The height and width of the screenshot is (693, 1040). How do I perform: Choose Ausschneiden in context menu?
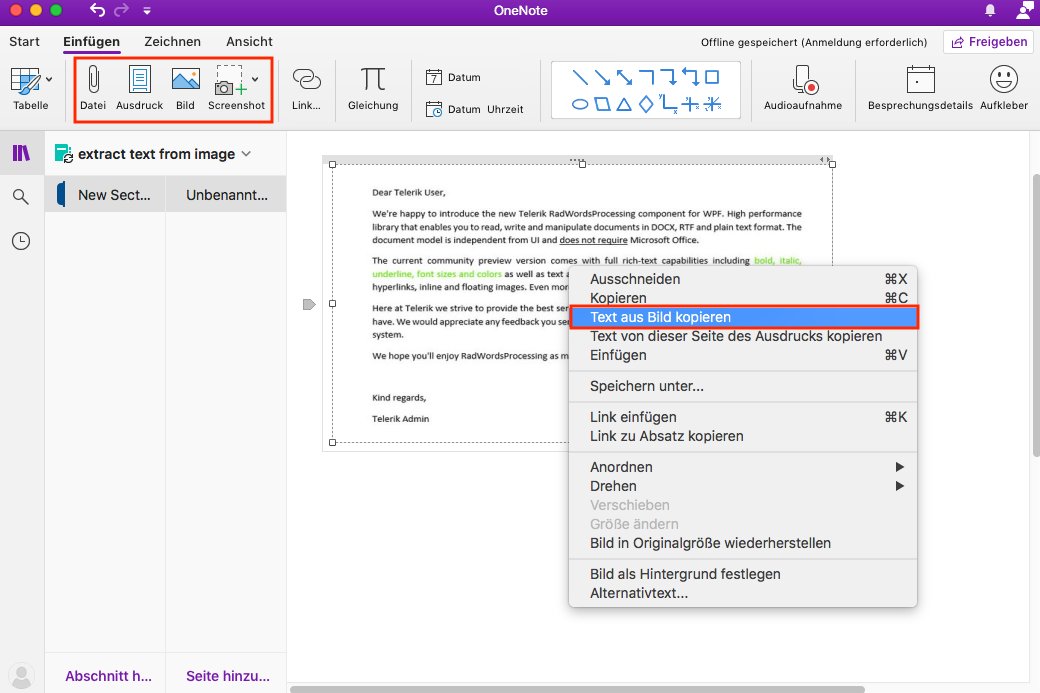click(x=743, y=279)
